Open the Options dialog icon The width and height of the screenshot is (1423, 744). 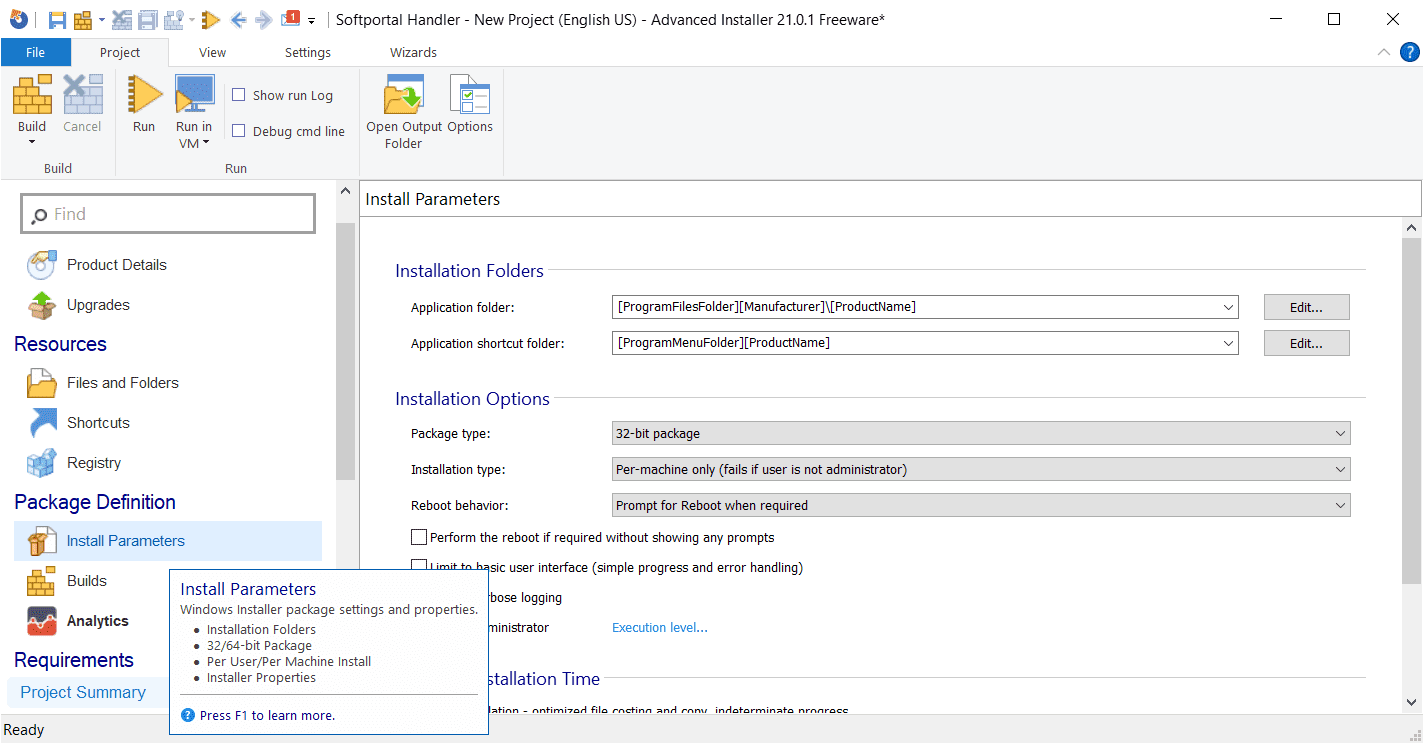point(469,98)
